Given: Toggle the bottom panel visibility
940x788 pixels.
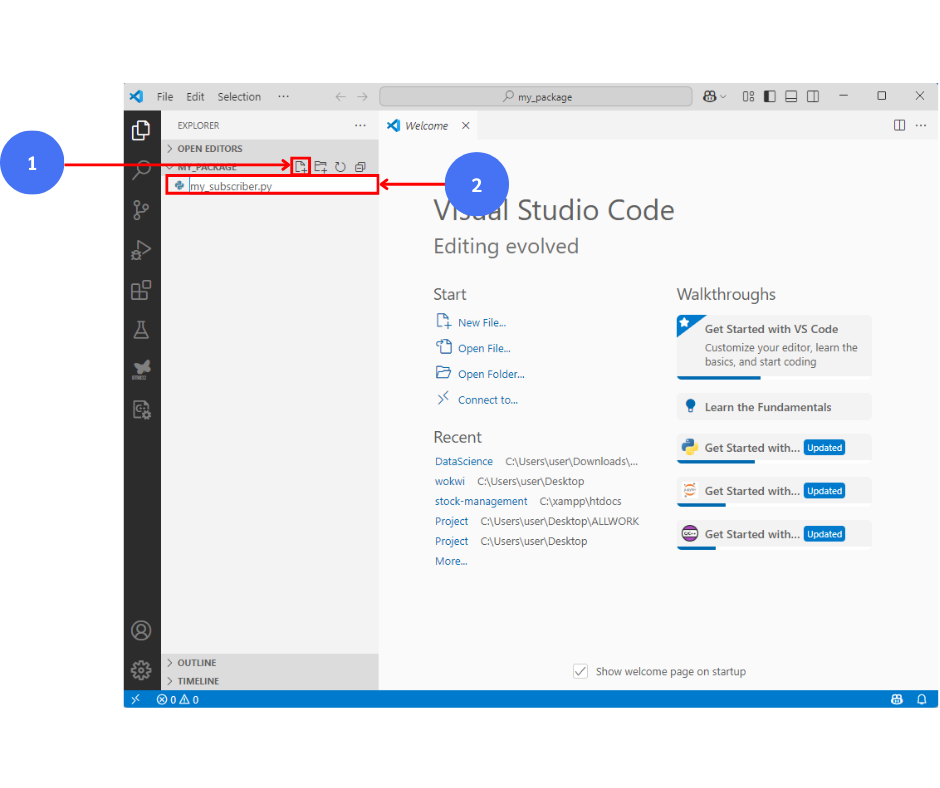Looking at the screenshot, I should pos(791,97).
